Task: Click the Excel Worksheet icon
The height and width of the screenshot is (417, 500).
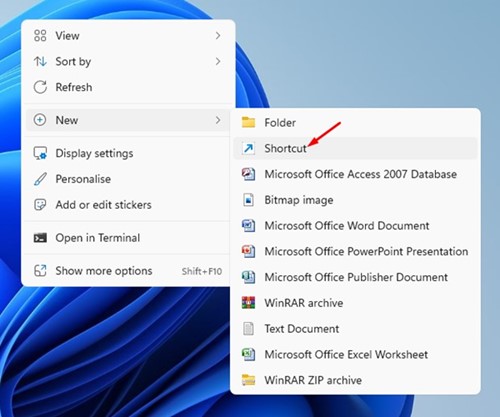Action: point(248,354)
